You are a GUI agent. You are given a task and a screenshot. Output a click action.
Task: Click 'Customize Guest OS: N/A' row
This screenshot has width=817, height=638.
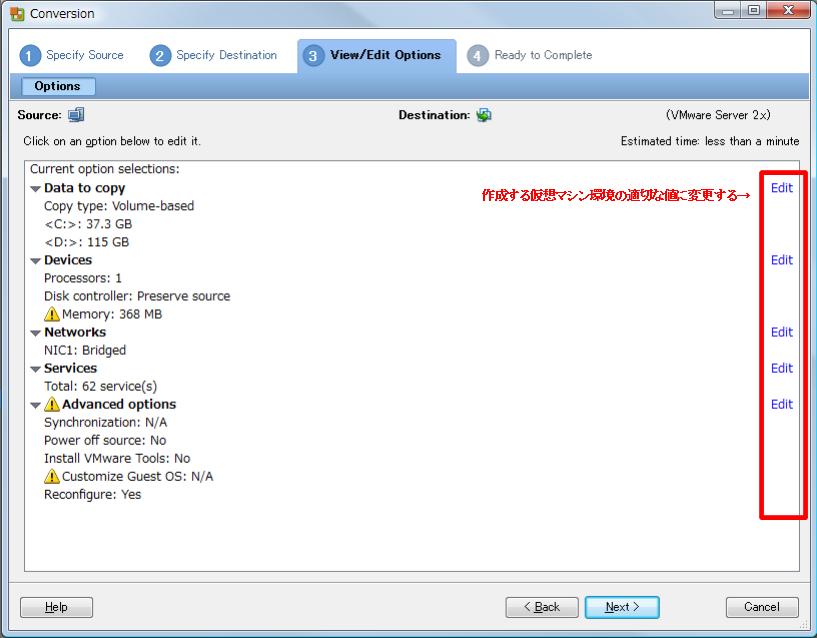(x=138, y=476)
